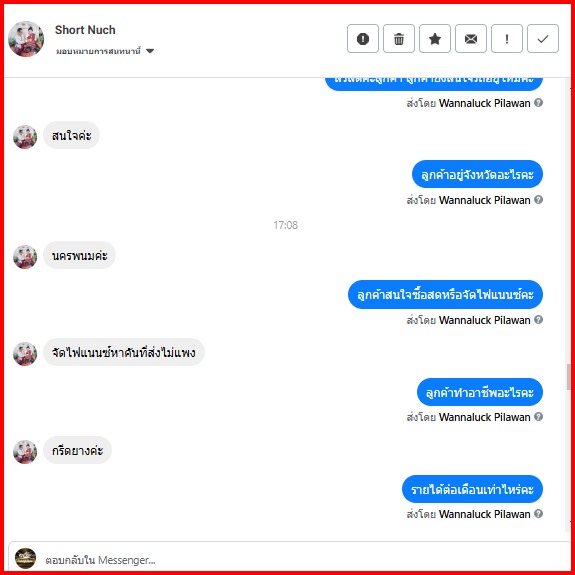The width and height of the screenshot is (575, 575).
Task: Click customer avatar beside สนใจค่ะ message
Action: 25,137
